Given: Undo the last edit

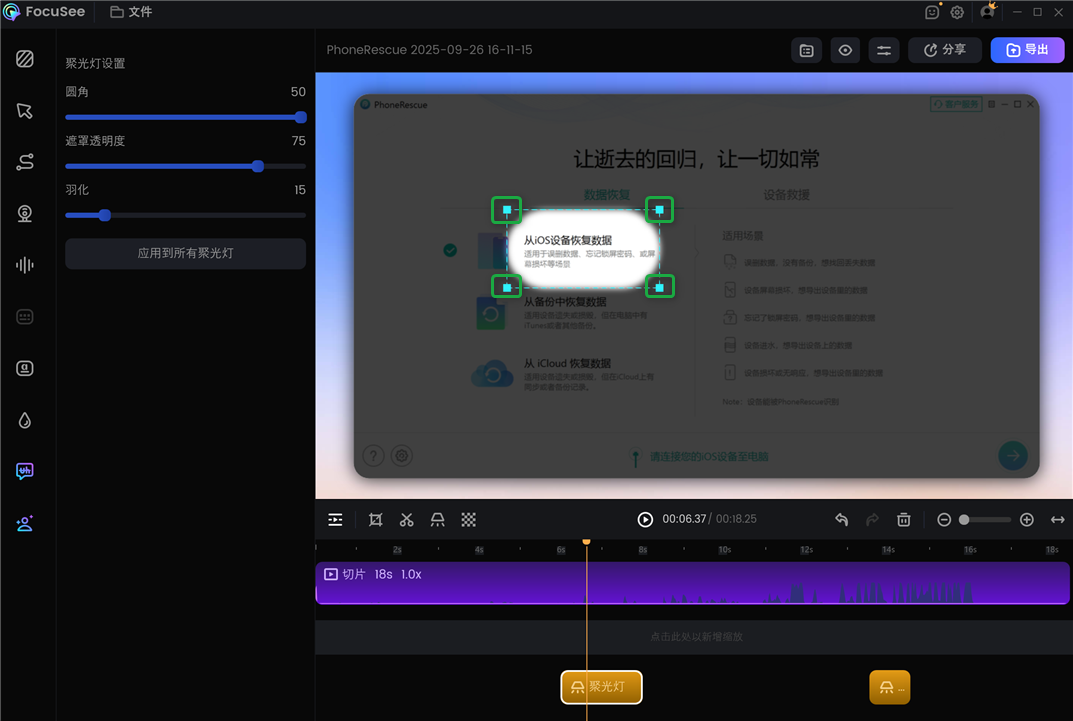Looking at the screenshot, I should click(x=841, y=519).
